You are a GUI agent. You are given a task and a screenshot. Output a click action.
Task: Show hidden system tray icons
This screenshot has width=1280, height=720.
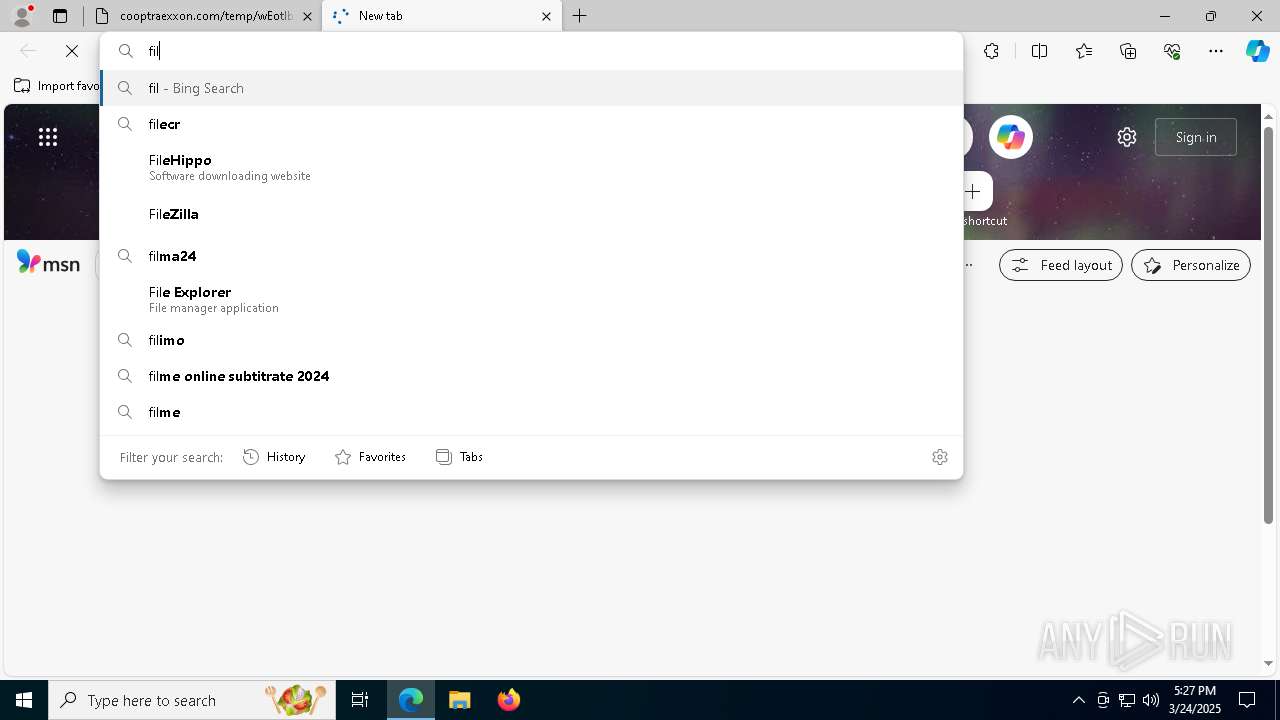(x=1079, y=700)
